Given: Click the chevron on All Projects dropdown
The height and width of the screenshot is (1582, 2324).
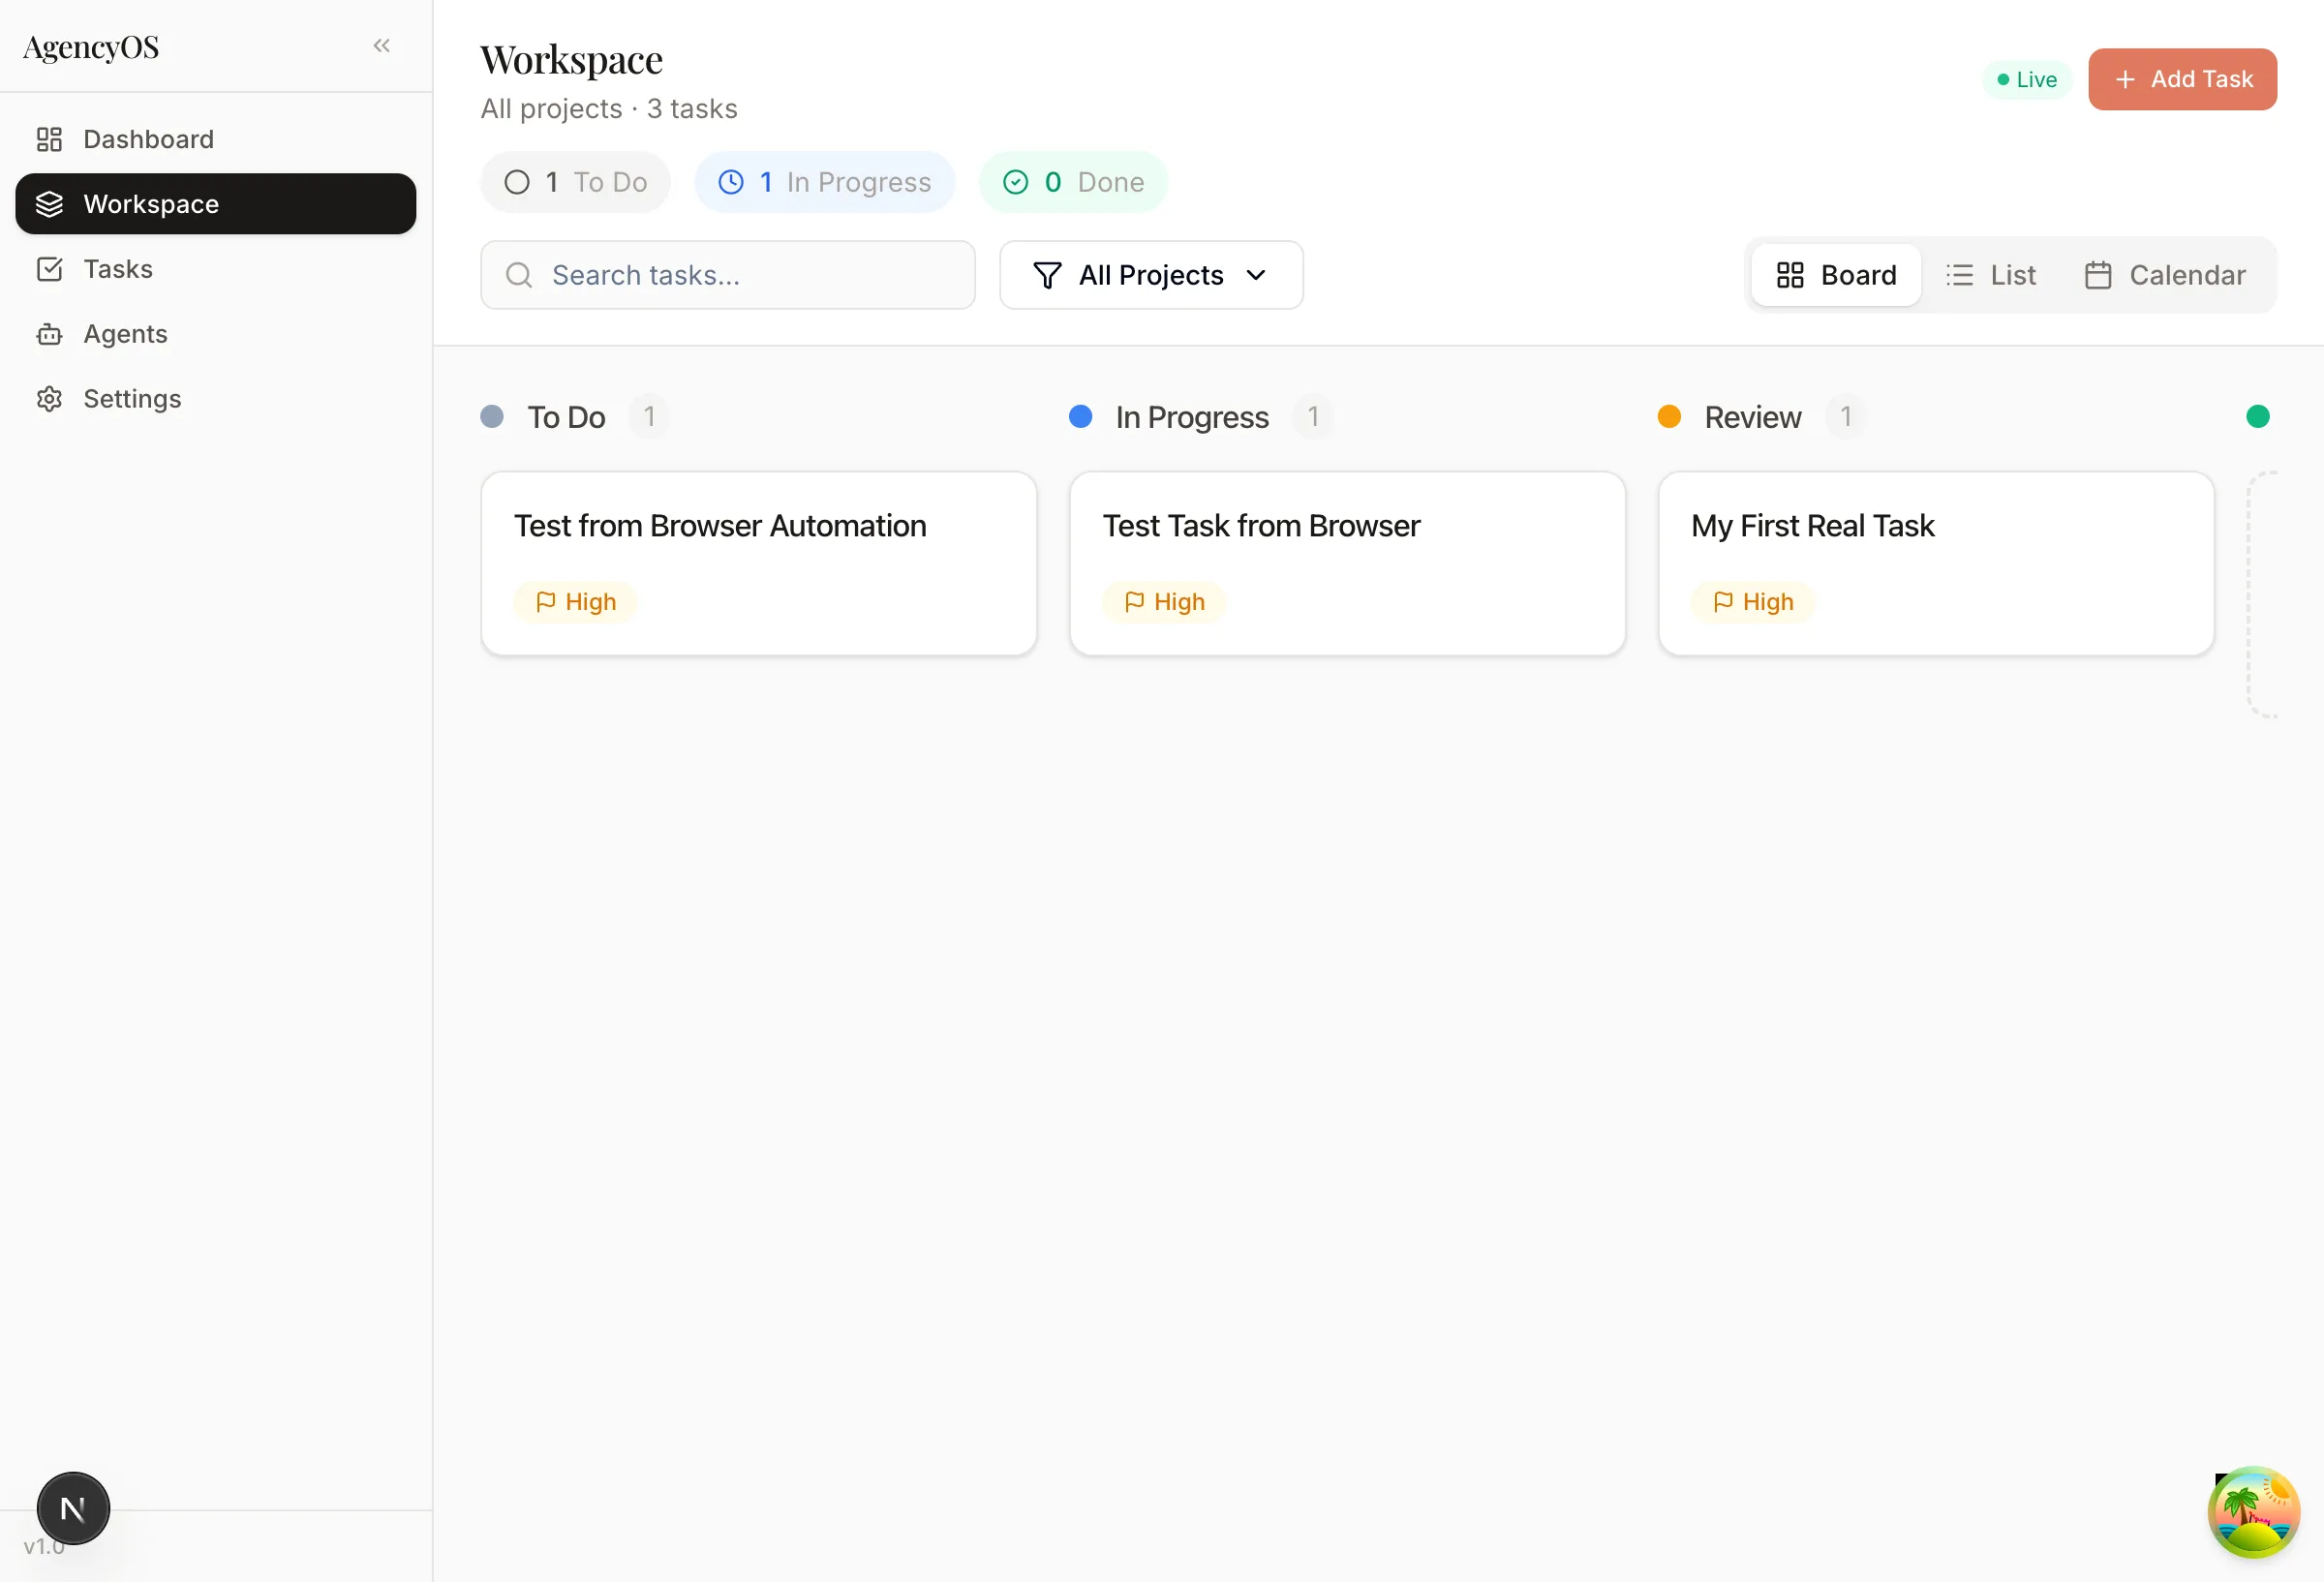Looking at the screenshot, I should [x=1256, y=275].
